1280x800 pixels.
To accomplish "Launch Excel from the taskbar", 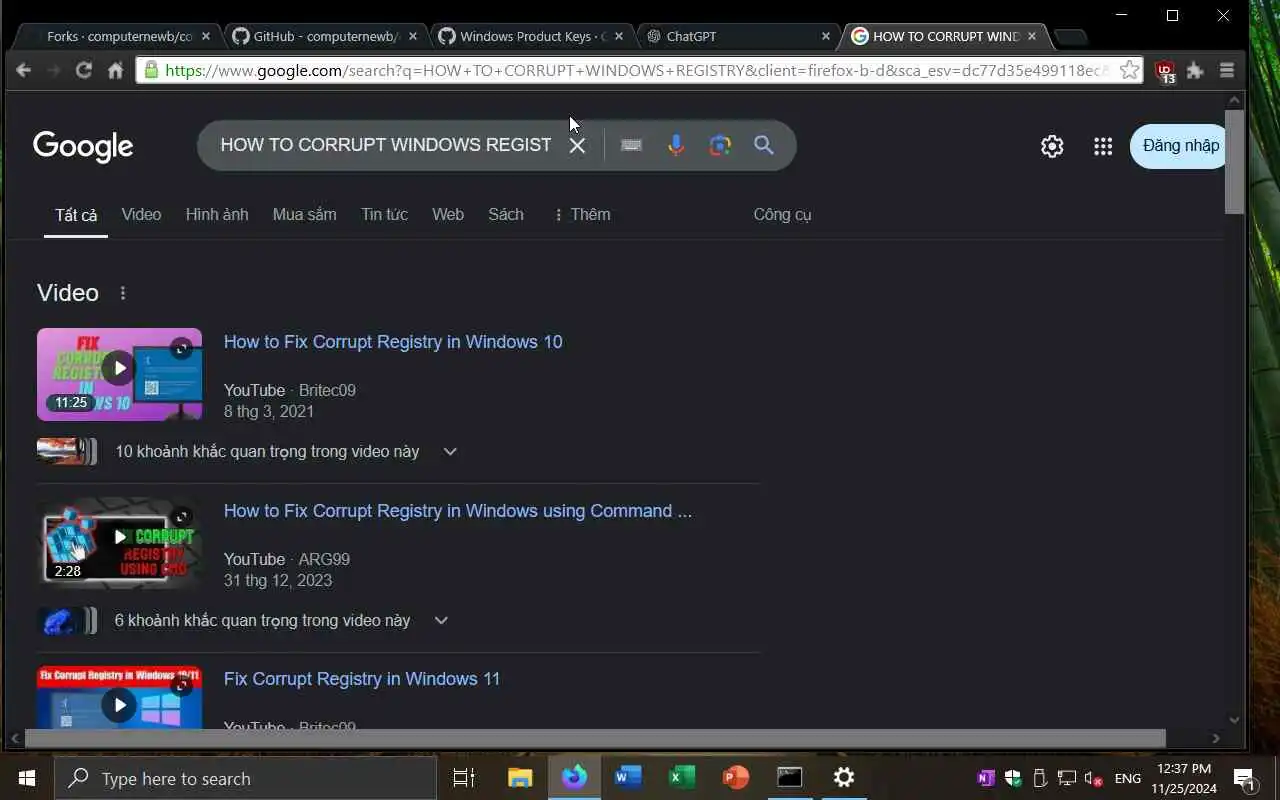I will click(x=682, y=778).
